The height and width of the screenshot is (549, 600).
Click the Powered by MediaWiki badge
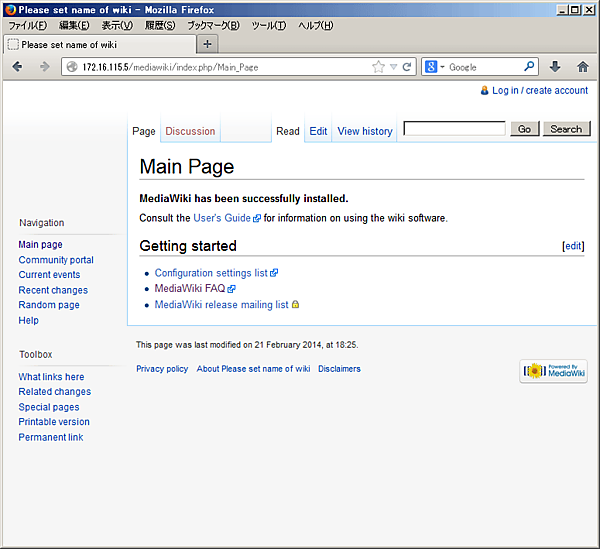pyautogui.click(x=553, y=371)
